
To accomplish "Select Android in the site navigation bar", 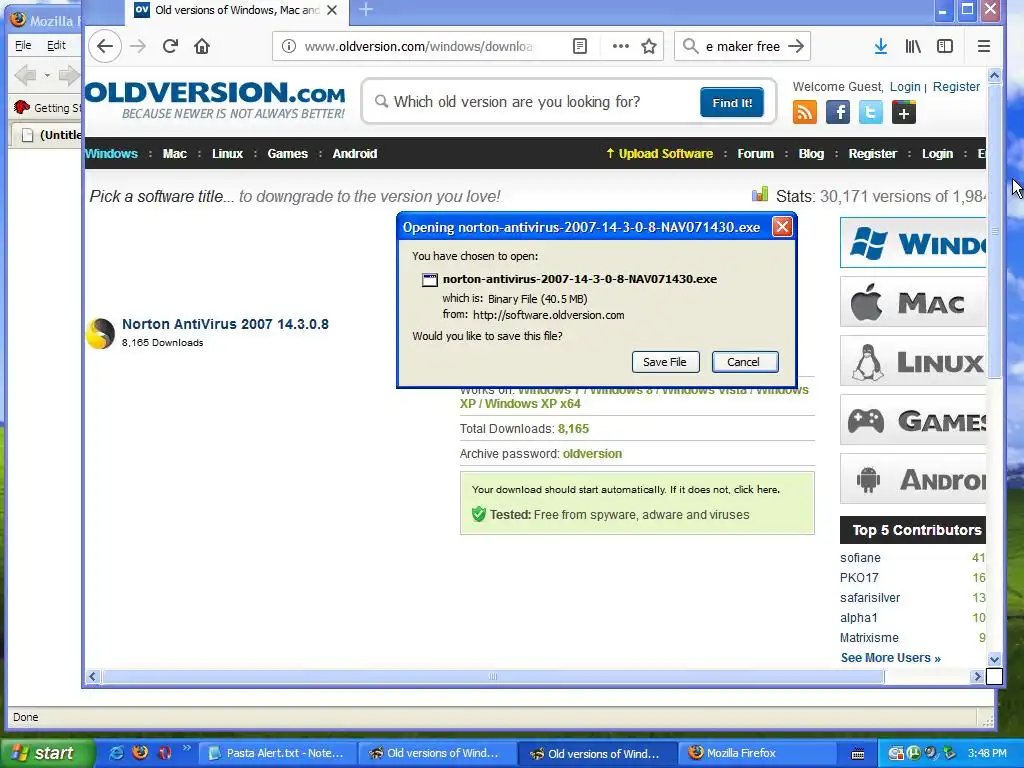I will (x=355, y=153).
